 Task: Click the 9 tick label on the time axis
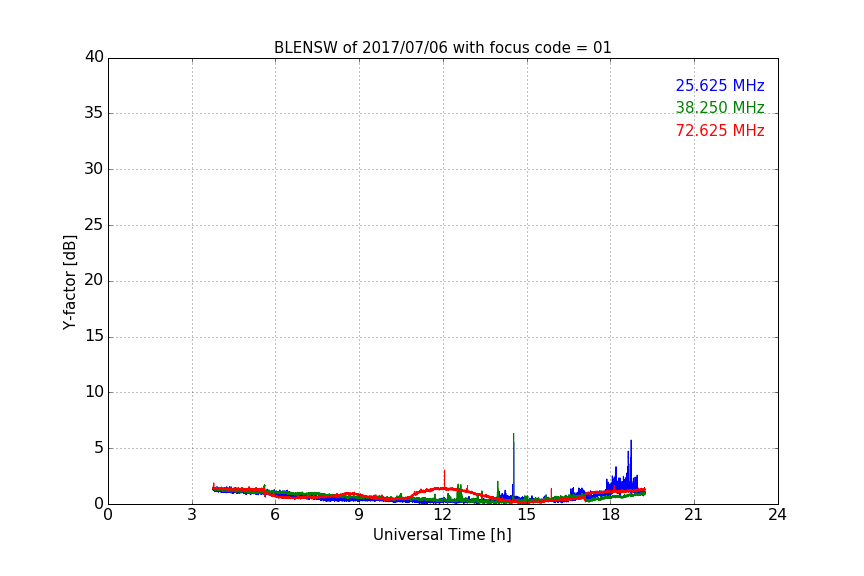359,515
